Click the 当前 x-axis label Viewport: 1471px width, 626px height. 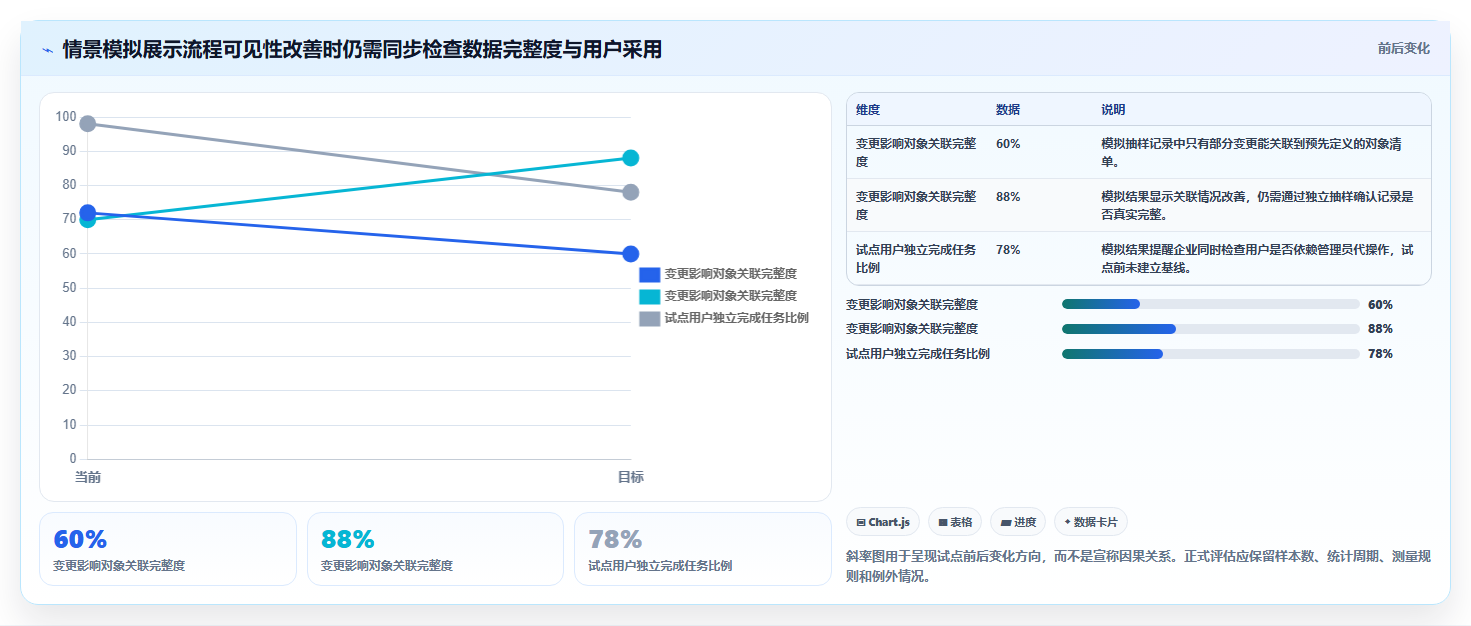pyautogui.click(x=88, y=478)
